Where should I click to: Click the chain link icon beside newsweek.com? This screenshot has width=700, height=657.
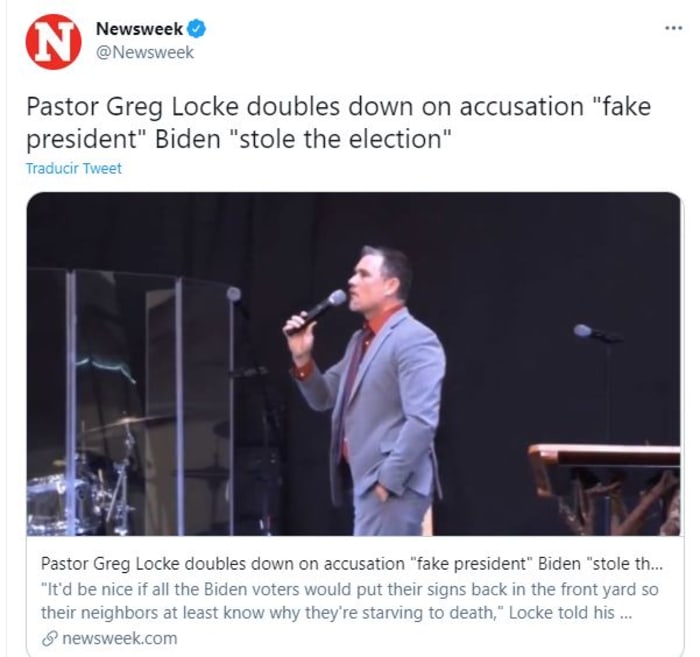[50, 638]
